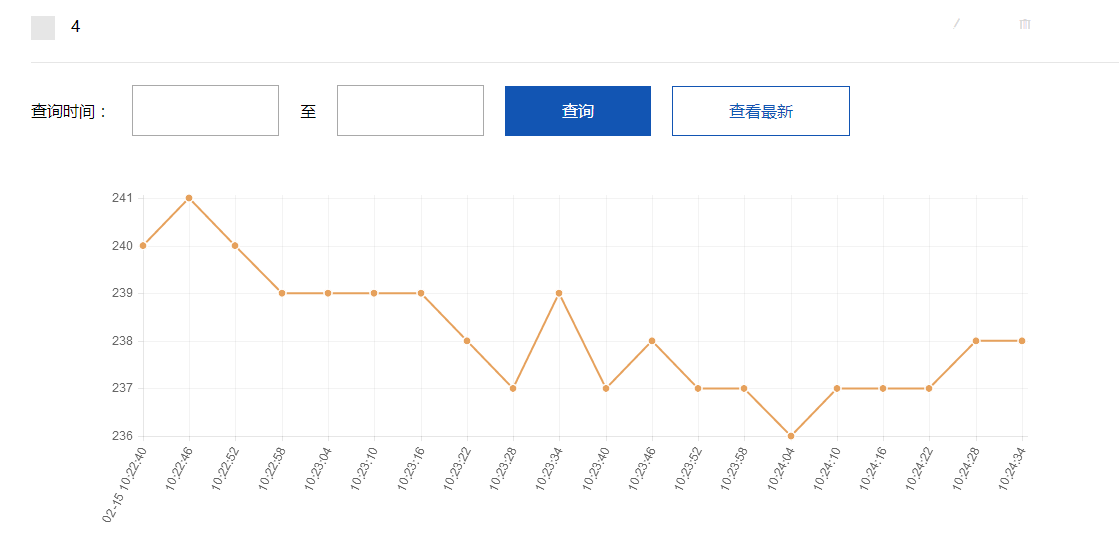1119x537 pixels.
Task: Focus the start query time field
Action: point(205,110)
